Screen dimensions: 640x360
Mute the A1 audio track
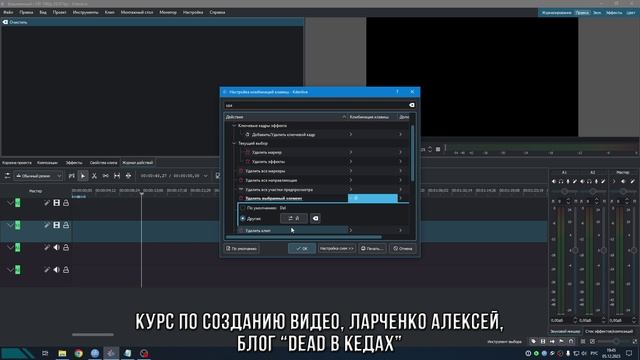coord(56,247)
